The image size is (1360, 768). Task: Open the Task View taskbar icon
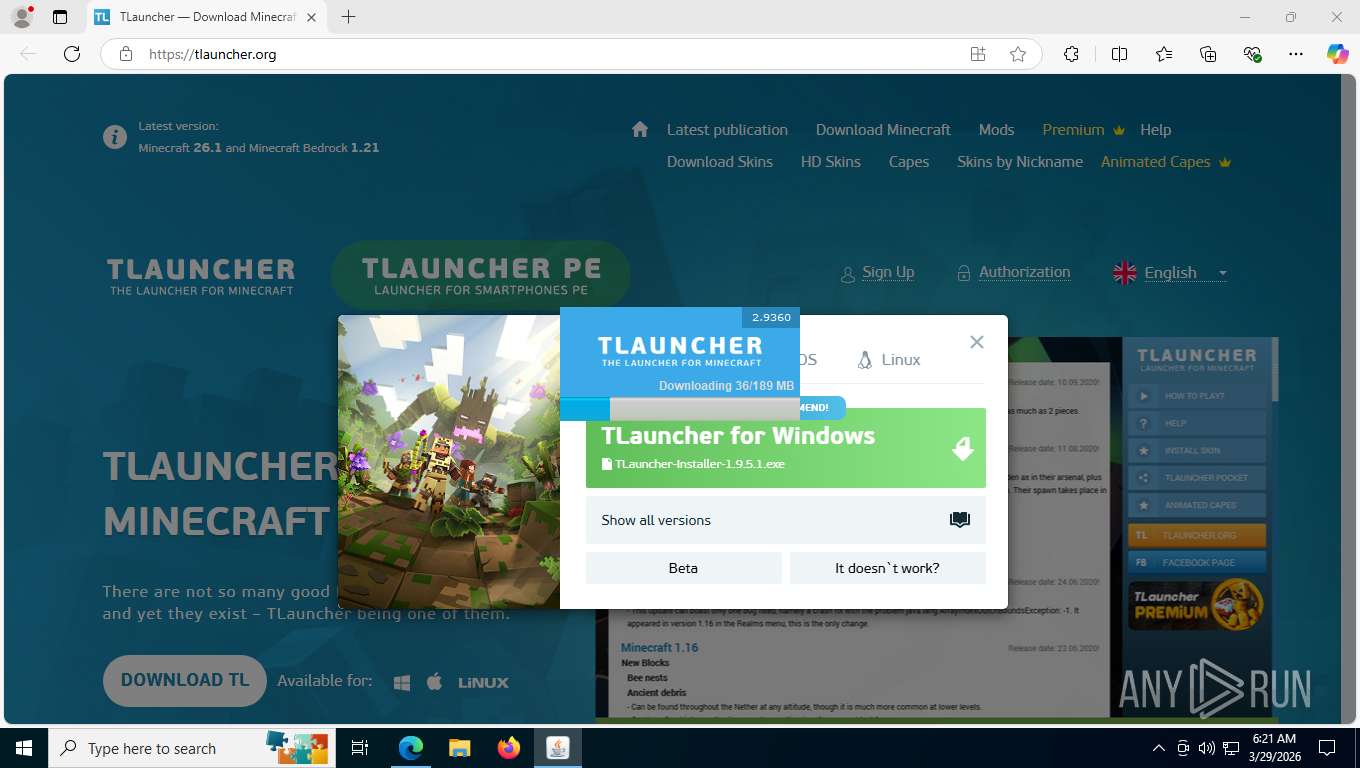point(360,748)
